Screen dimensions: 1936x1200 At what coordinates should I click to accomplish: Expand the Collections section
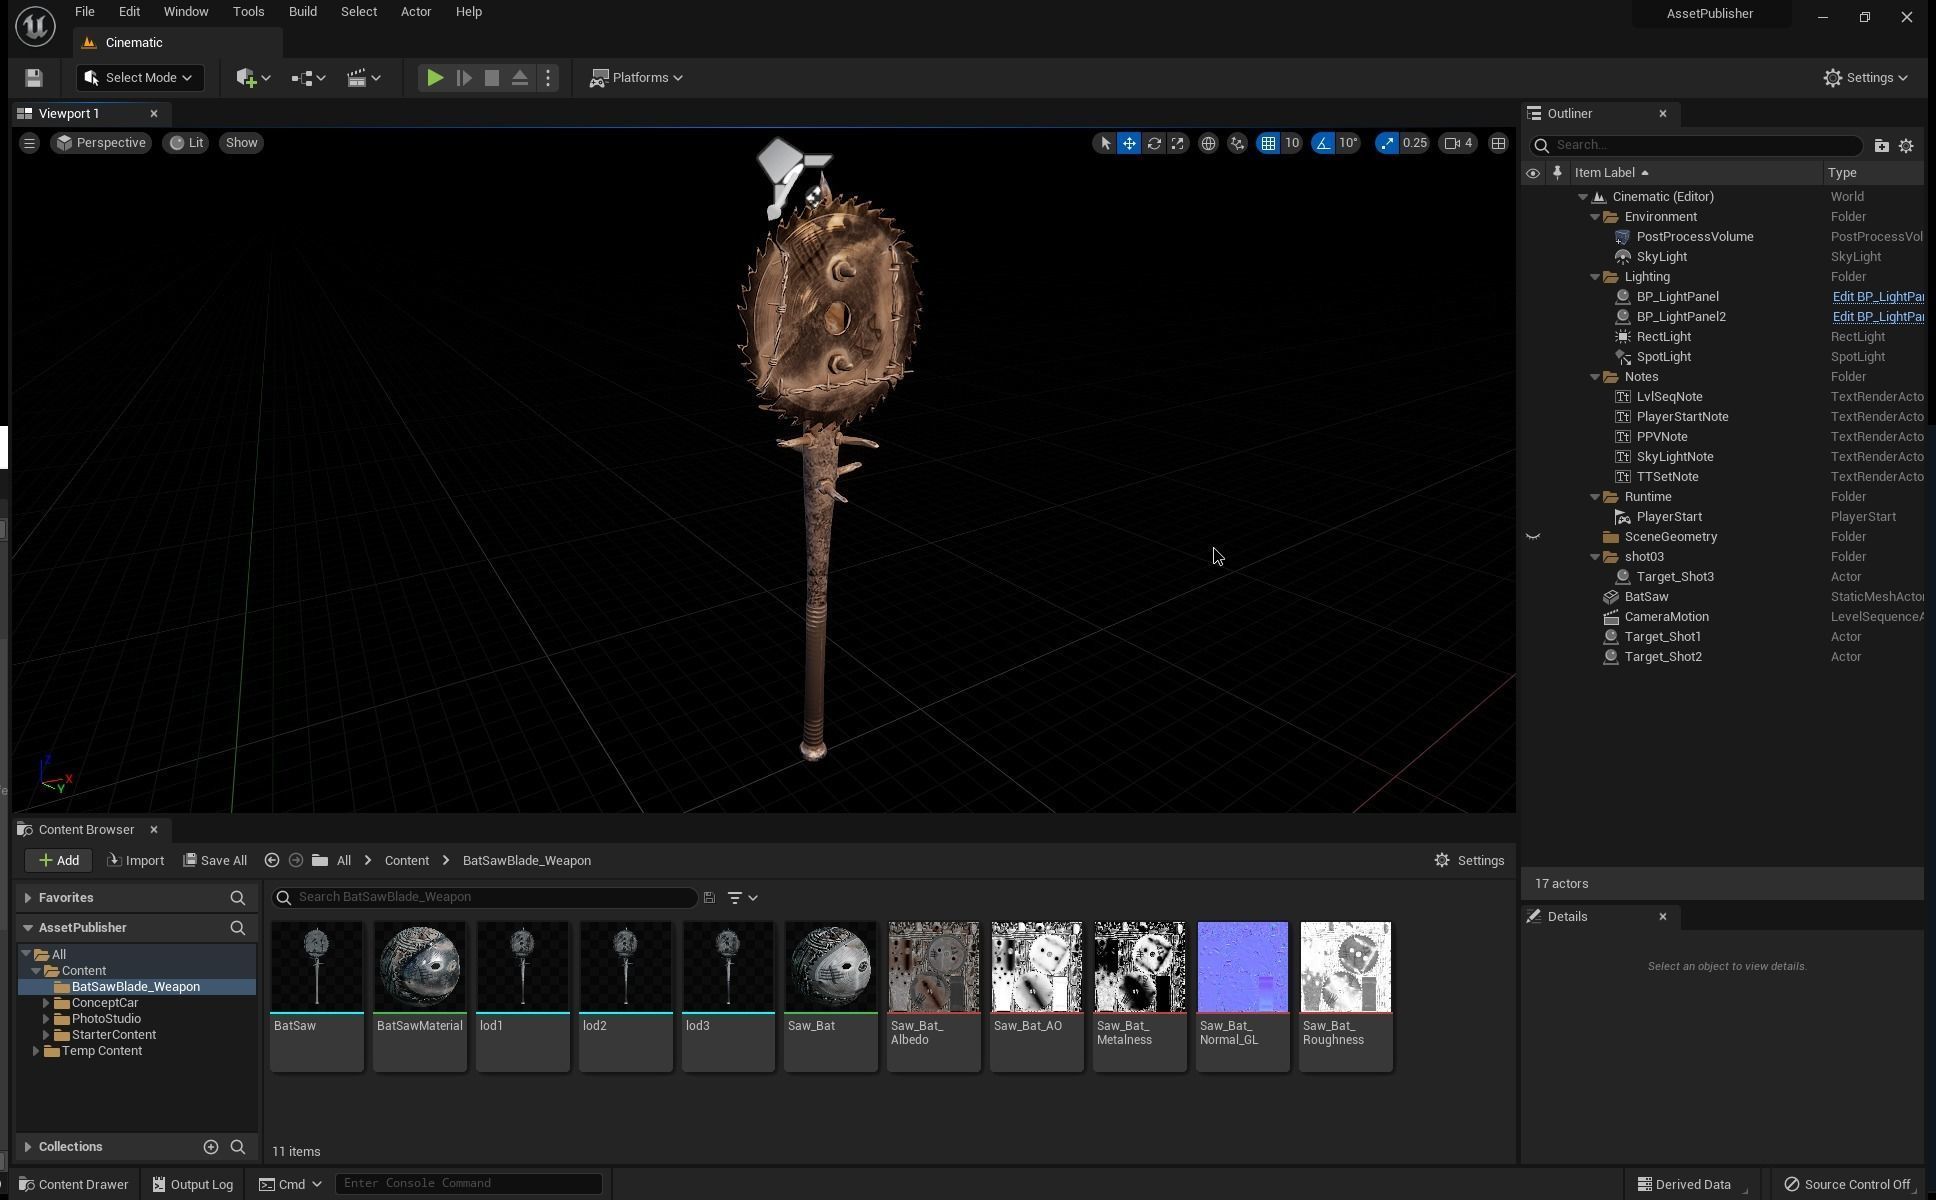tap(28, 1147)
